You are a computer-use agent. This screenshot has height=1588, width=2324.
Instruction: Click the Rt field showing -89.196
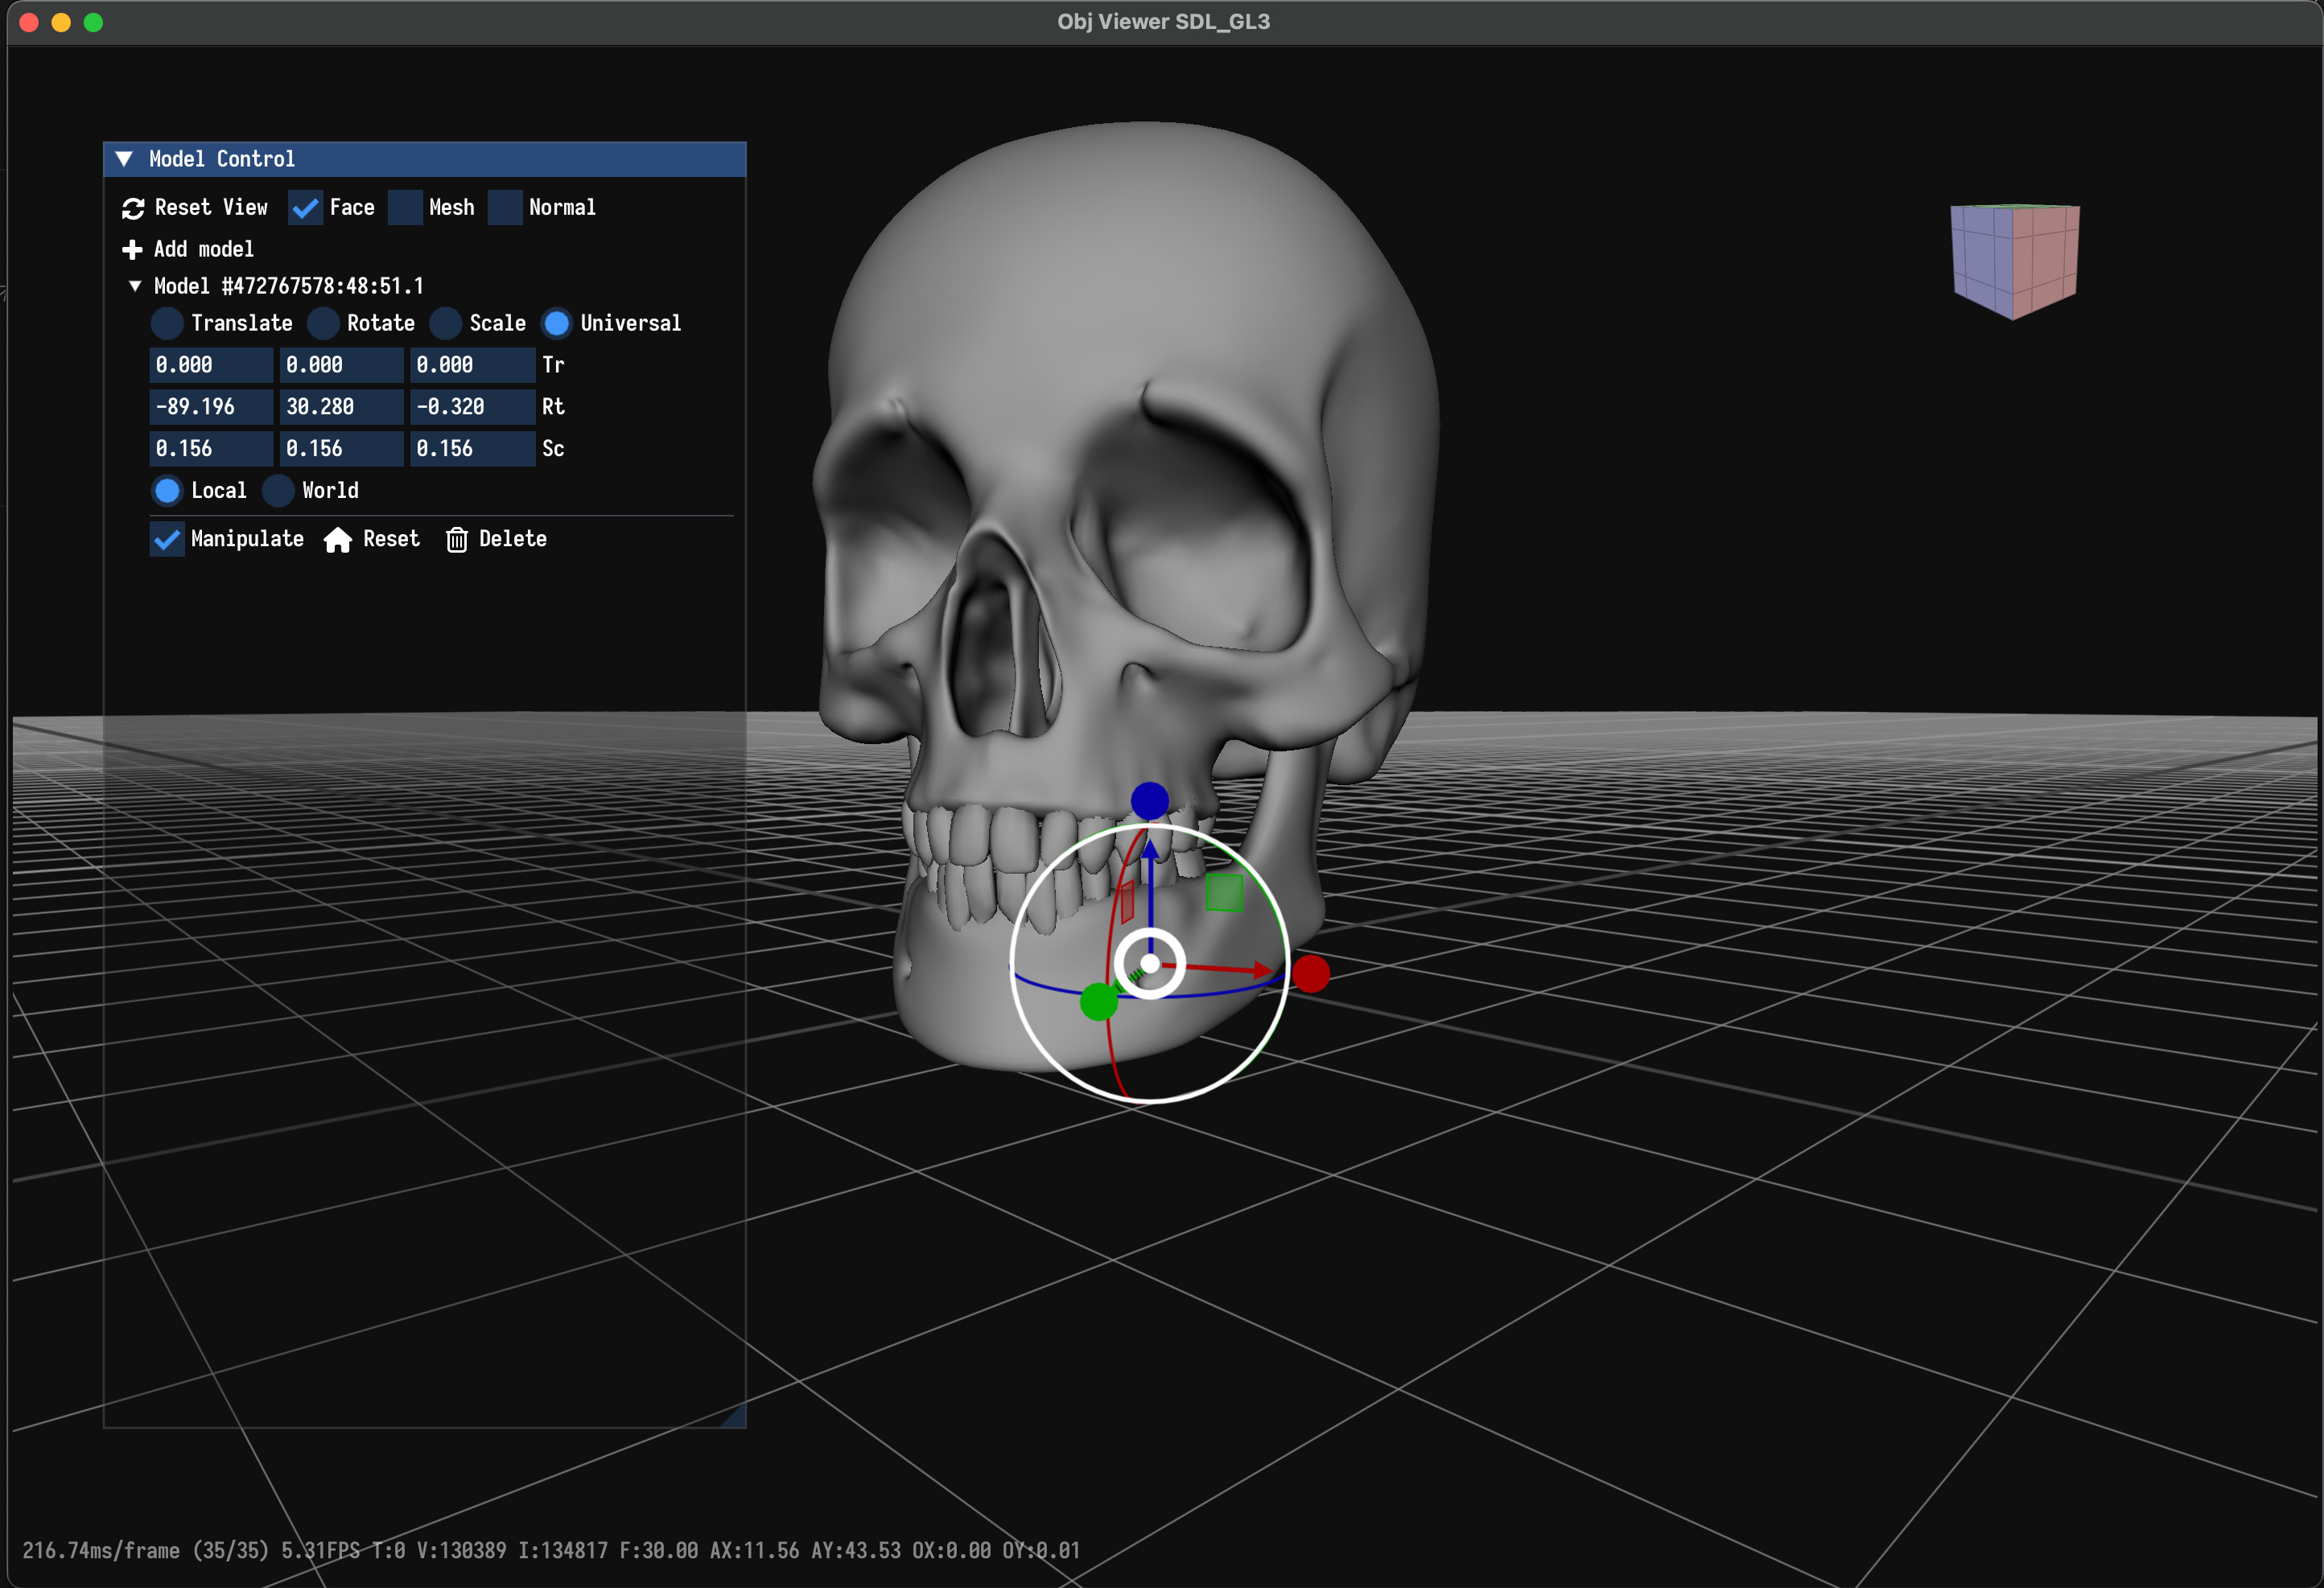tap(211, 407)
